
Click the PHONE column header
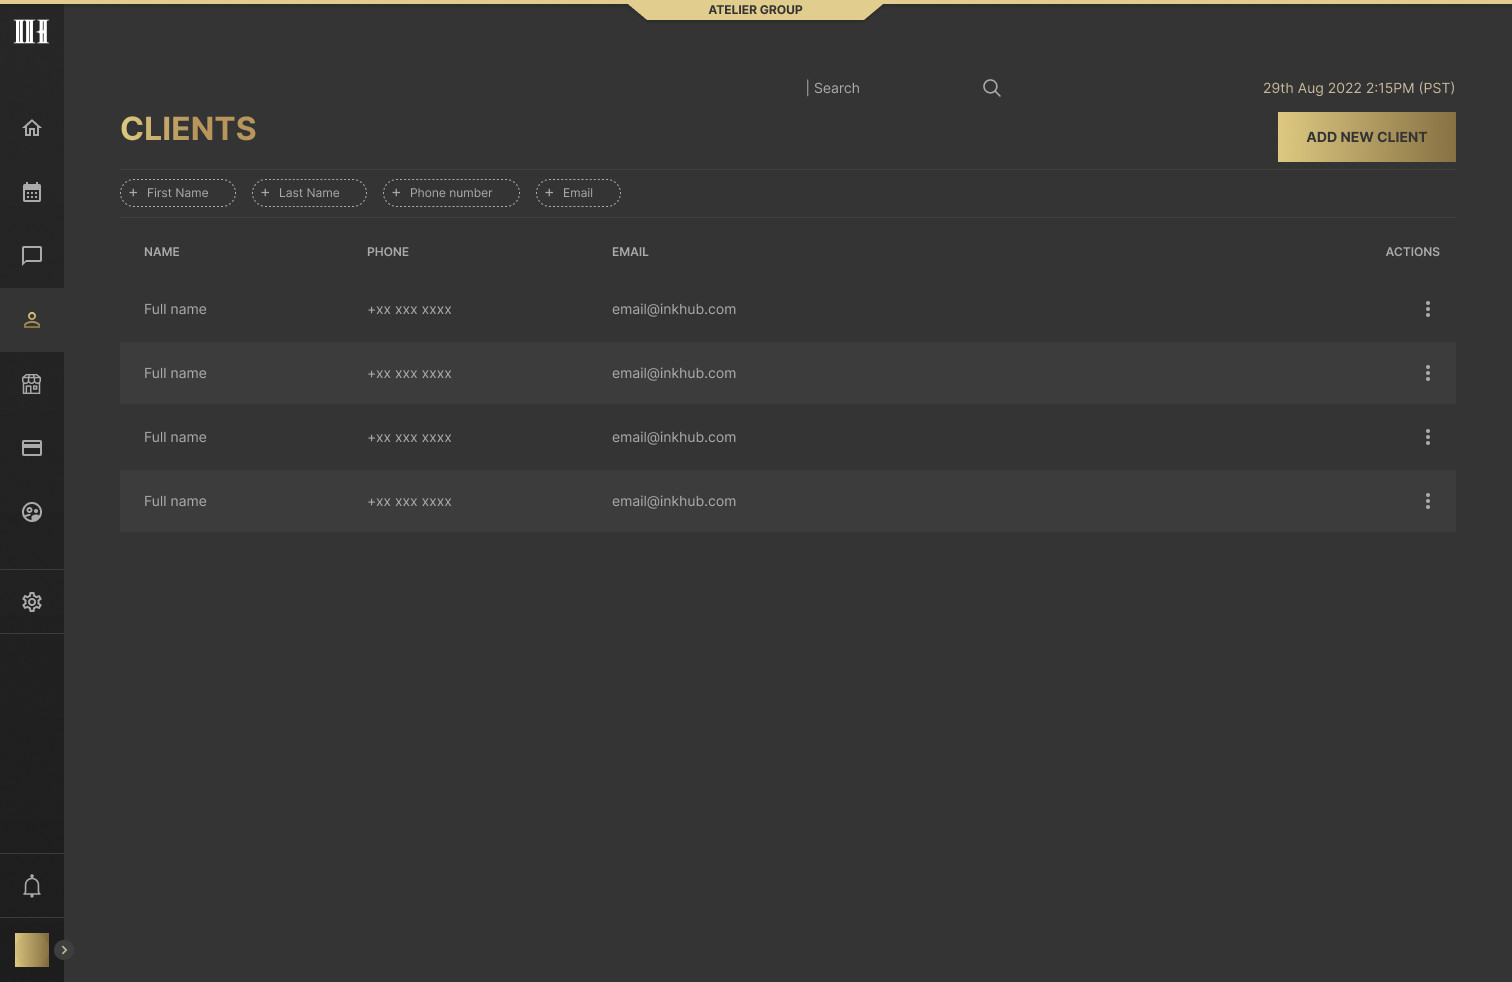click(388, 252)
